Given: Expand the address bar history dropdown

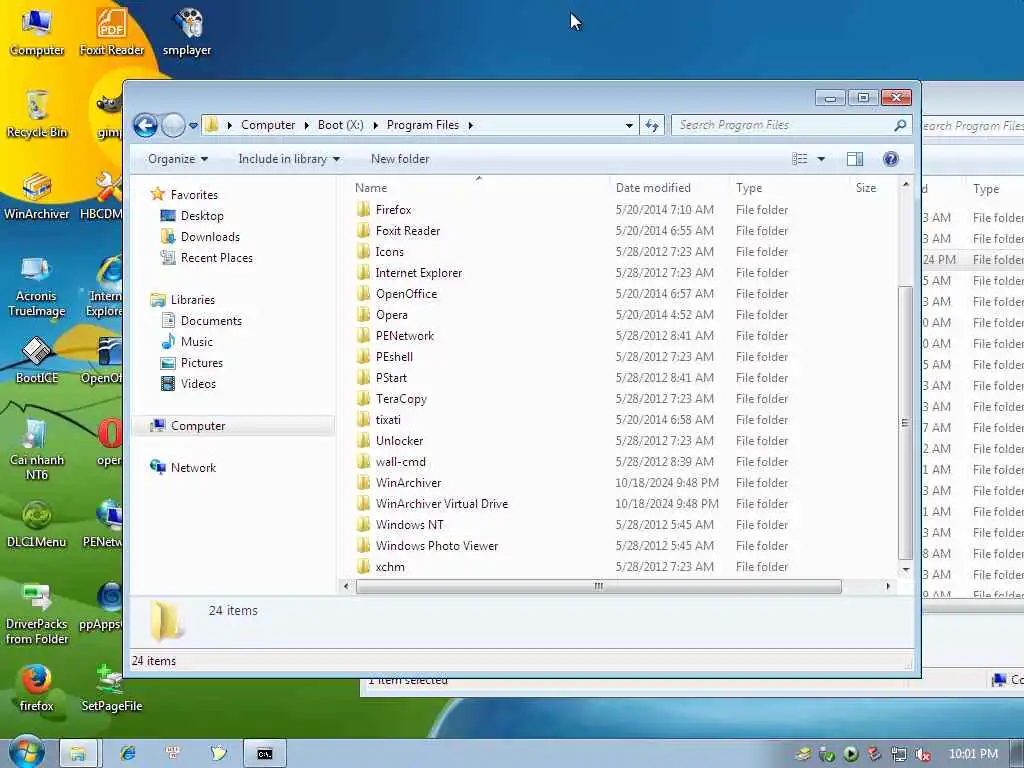Looking at the screenshot, I should 629,125.
